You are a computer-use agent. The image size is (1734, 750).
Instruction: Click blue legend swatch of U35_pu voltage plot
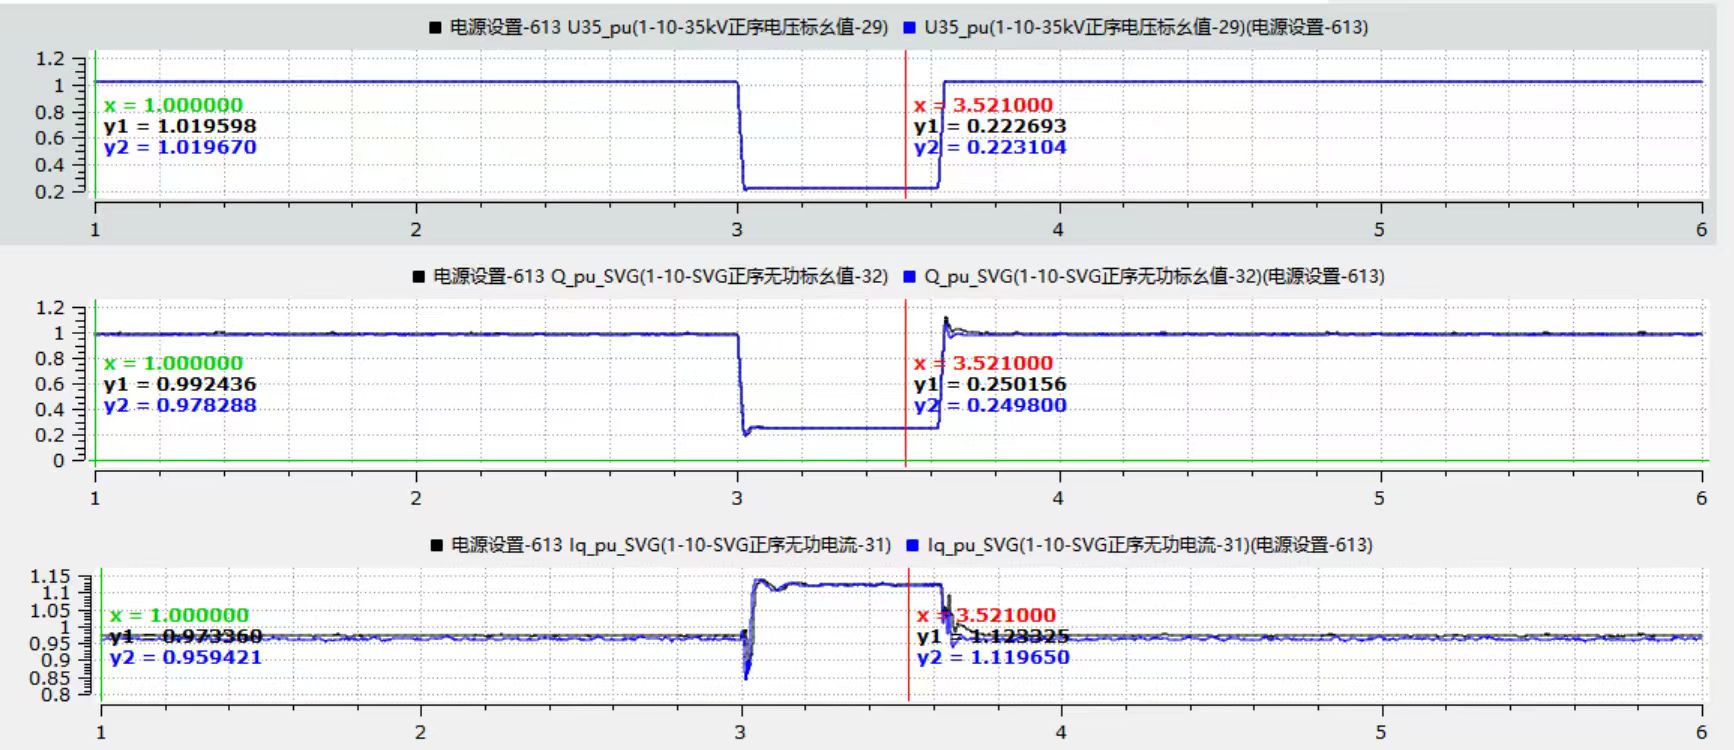coord(909,28)
